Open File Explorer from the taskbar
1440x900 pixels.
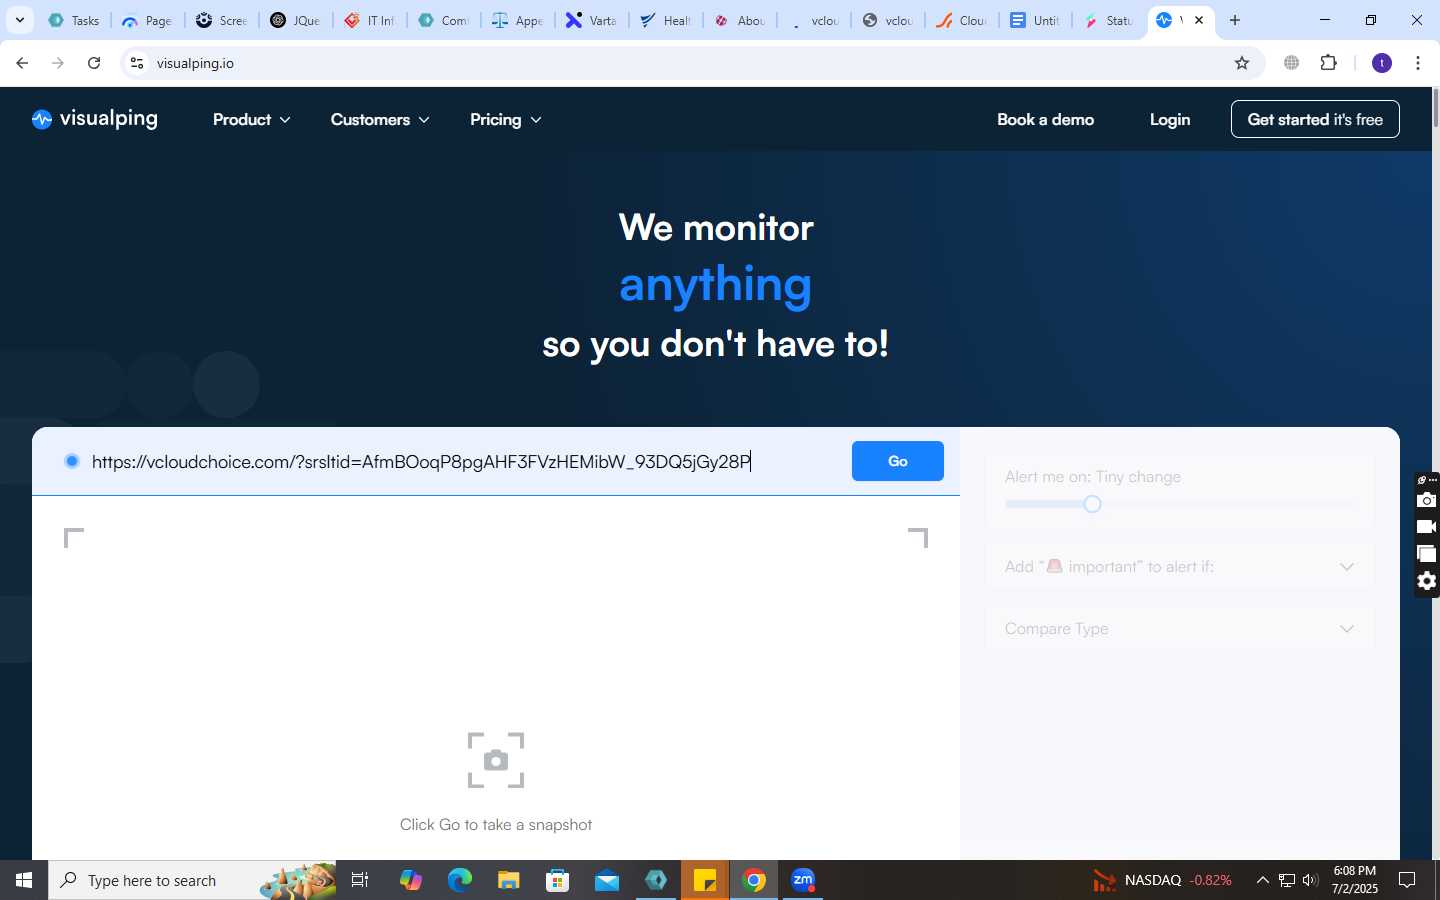(509, 880)
